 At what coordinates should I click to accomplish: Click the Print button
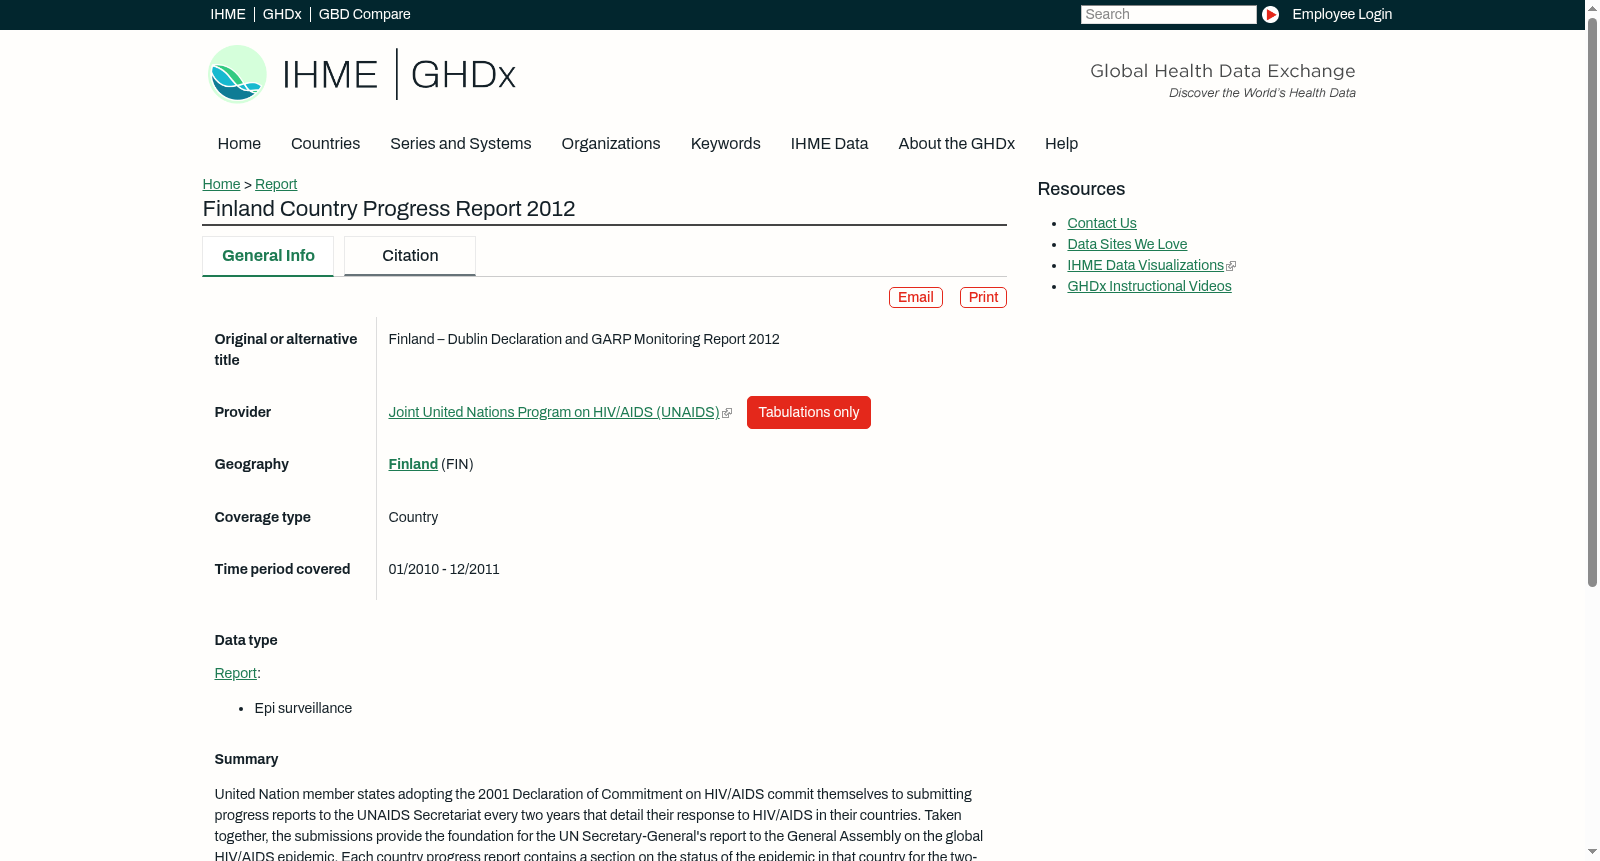click(x=983, y=297)
